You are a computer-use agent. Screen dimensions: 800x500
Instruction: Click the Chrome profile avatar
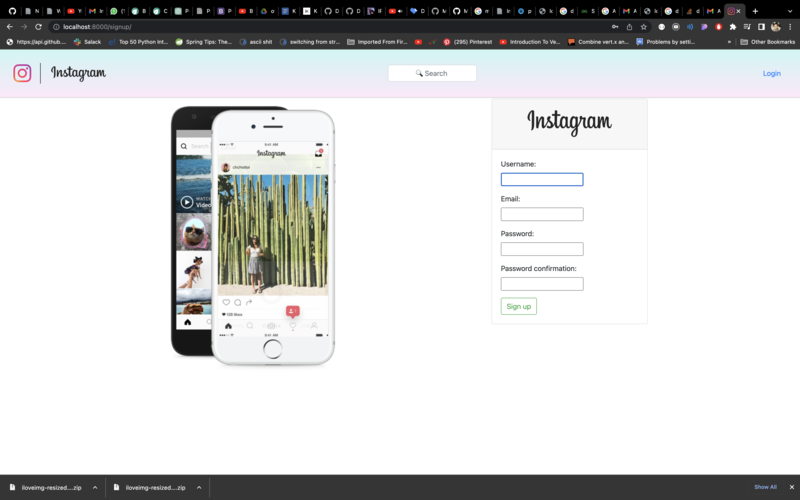pyautogui.click(x=775, y=27)
